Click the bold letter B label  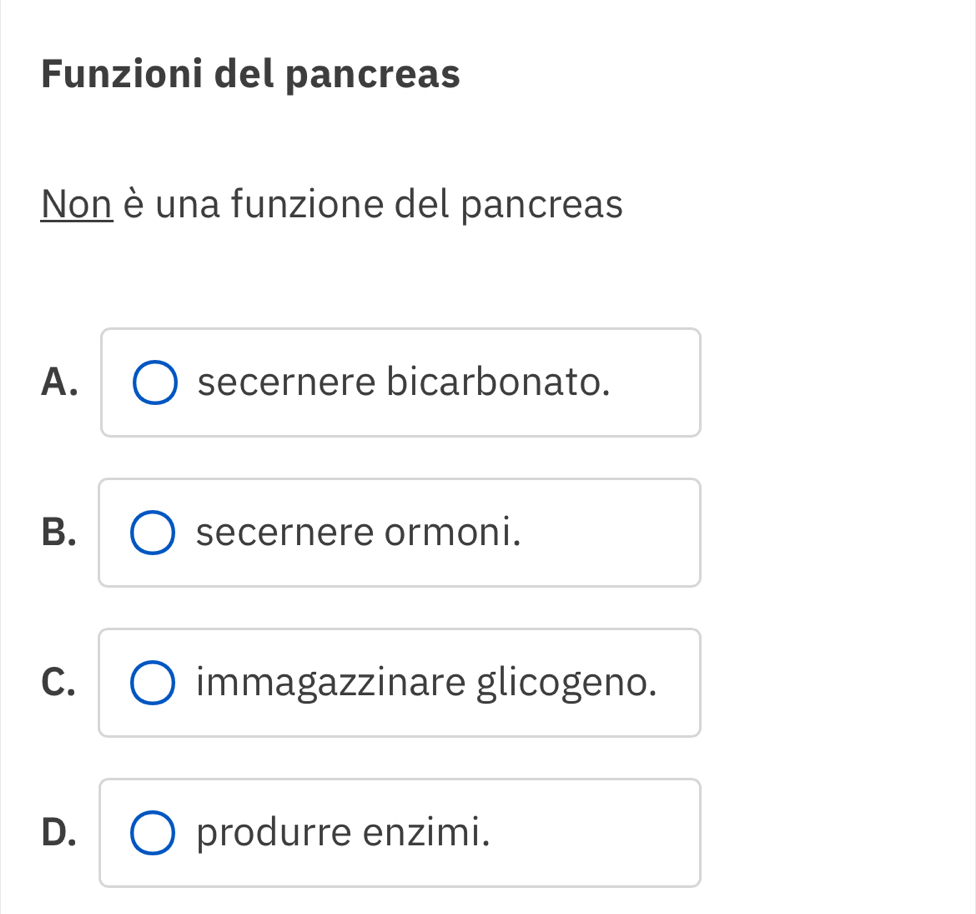(59, 532)
